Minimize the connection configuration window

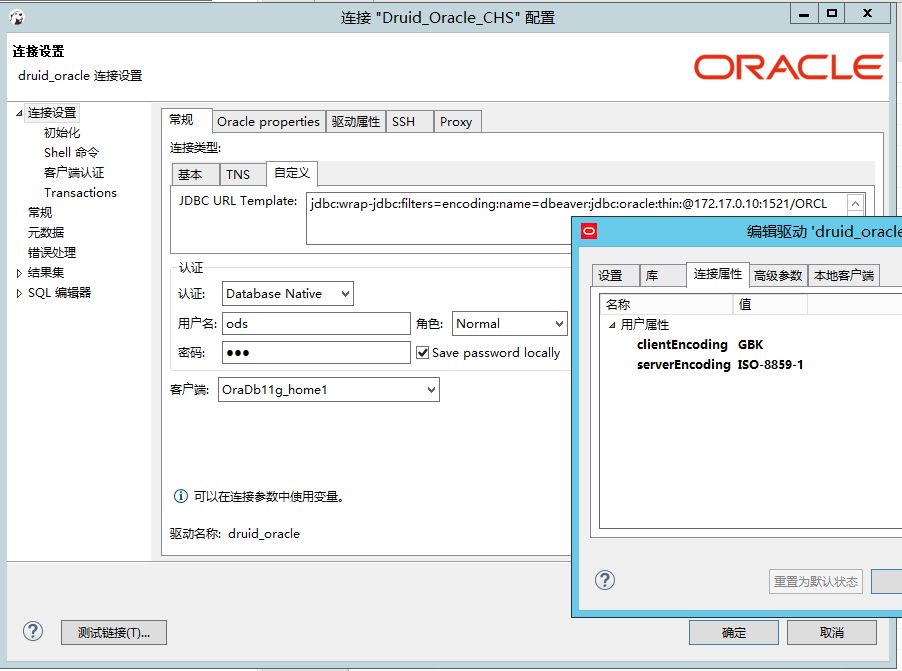tap(804, 14)
